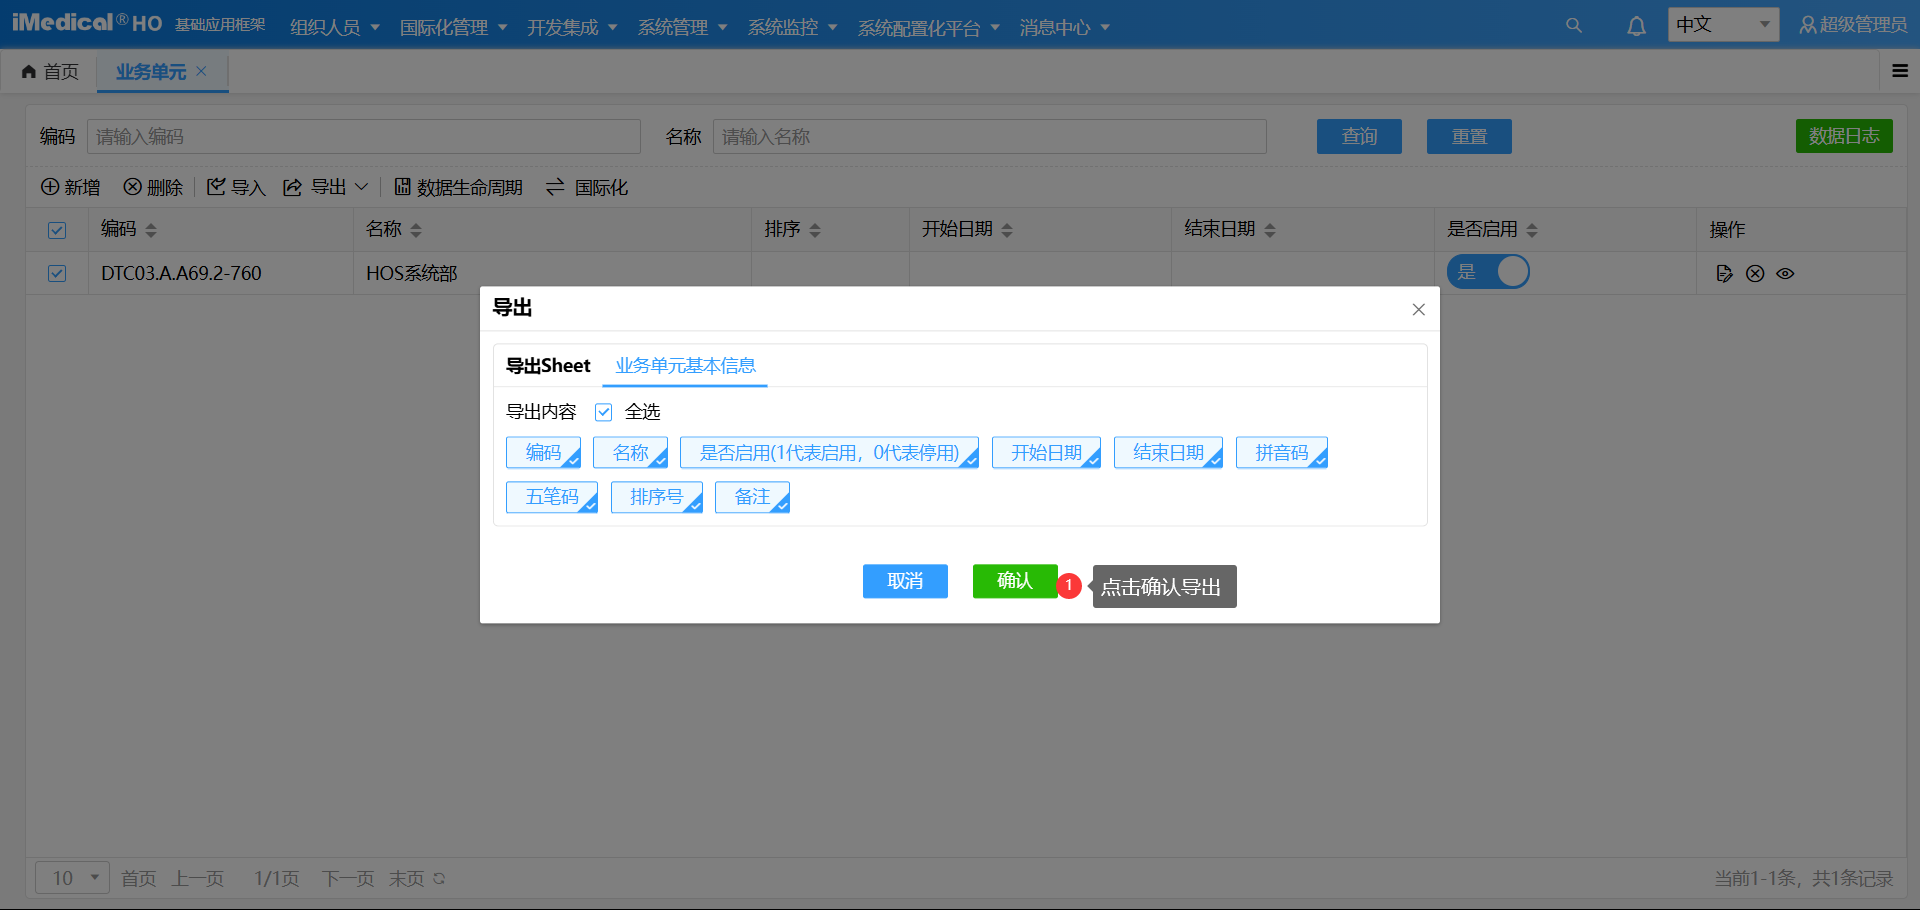
Task: Go to 下一页 in pagination
Action: click(348, 878)
